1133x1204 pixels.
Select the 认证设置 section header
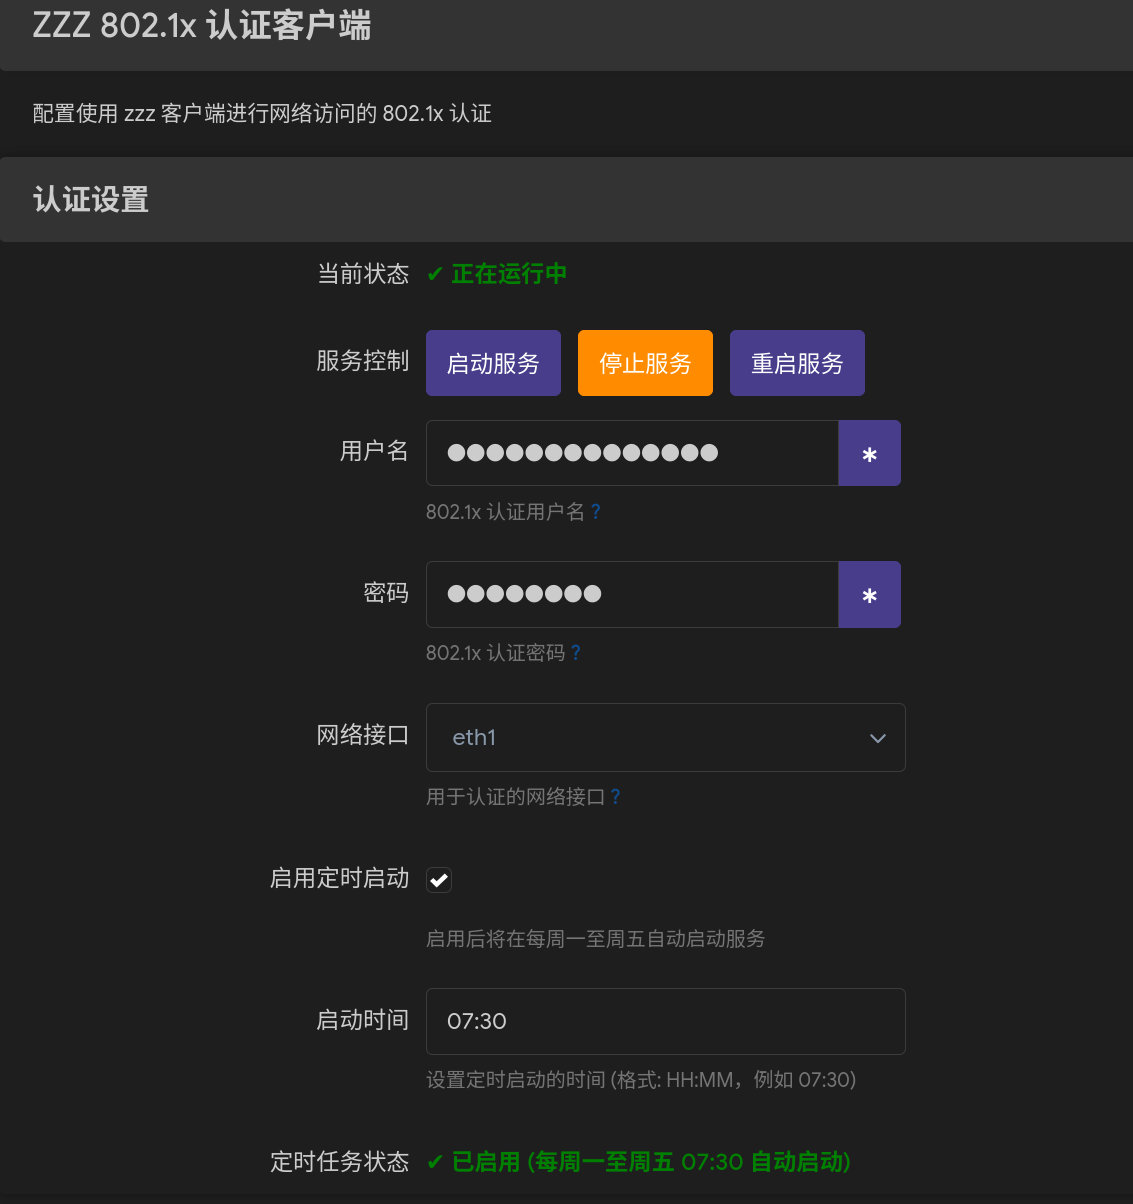coord(91,200)
